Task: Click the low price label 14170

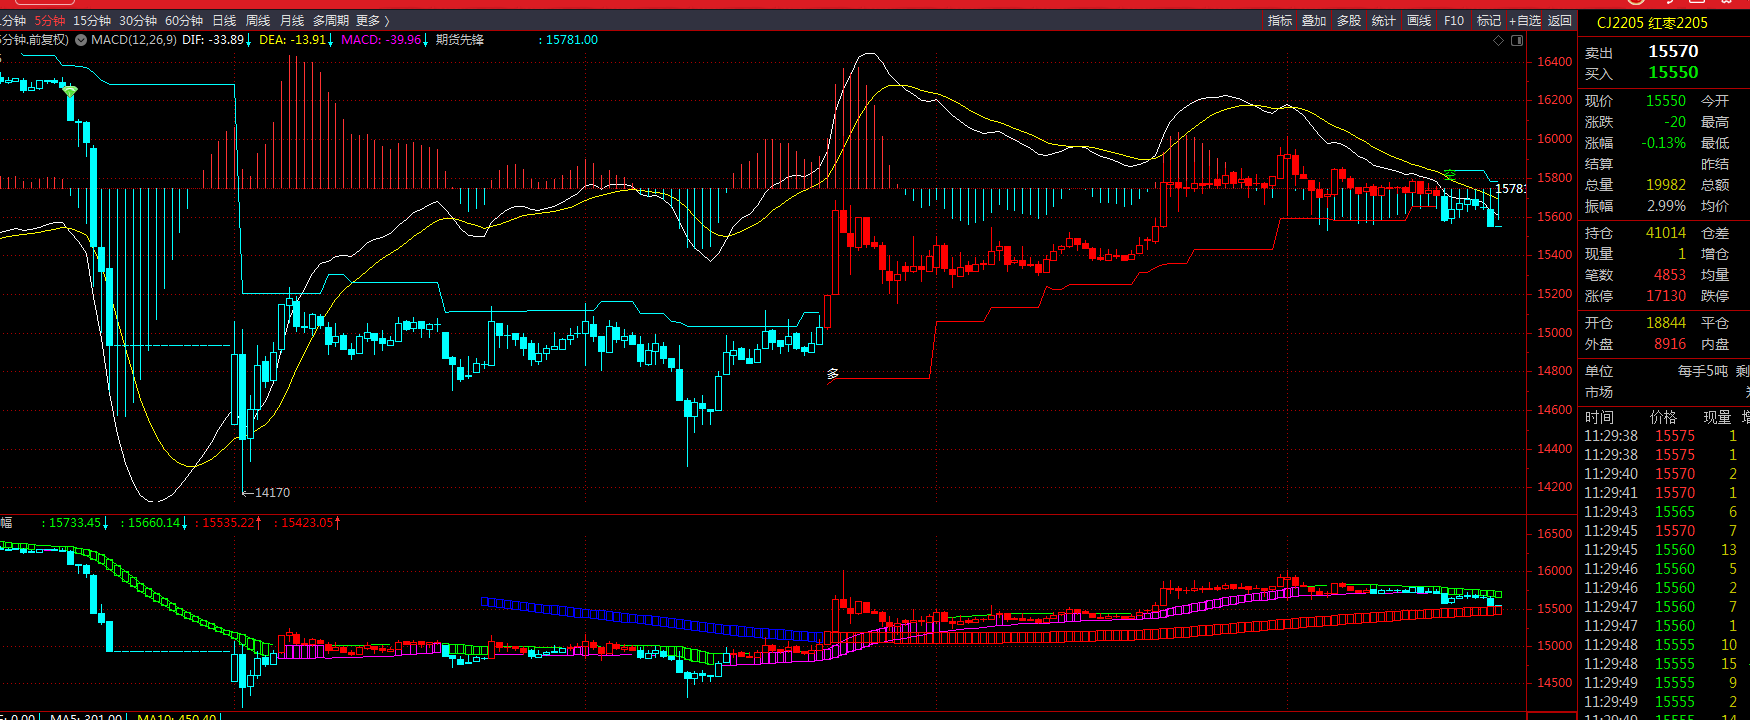Action: click(x=272, y=492)
